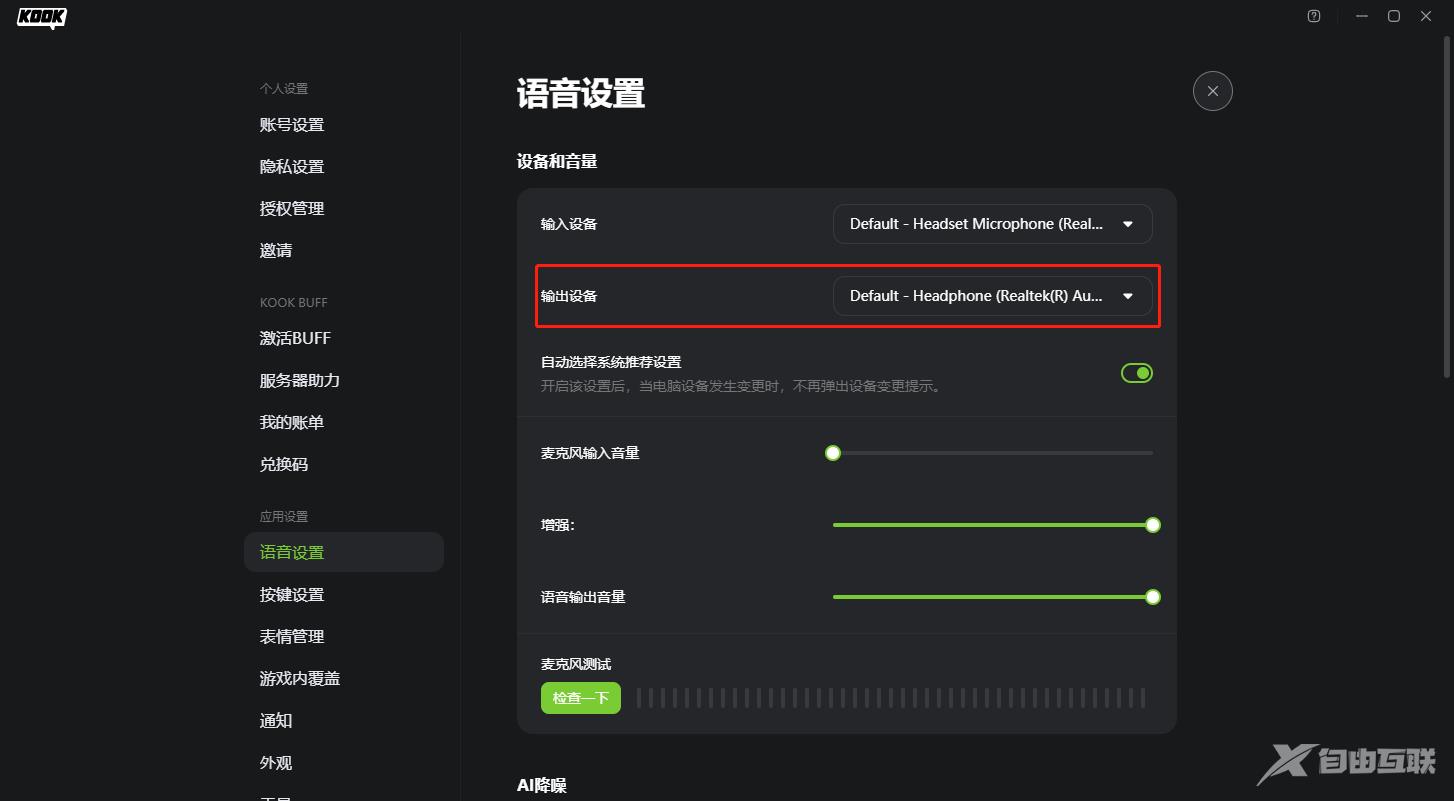Click the 增强 slider handle
Image resolution: width=1454 pixels, height=801 pixels.
point(1153,525)
